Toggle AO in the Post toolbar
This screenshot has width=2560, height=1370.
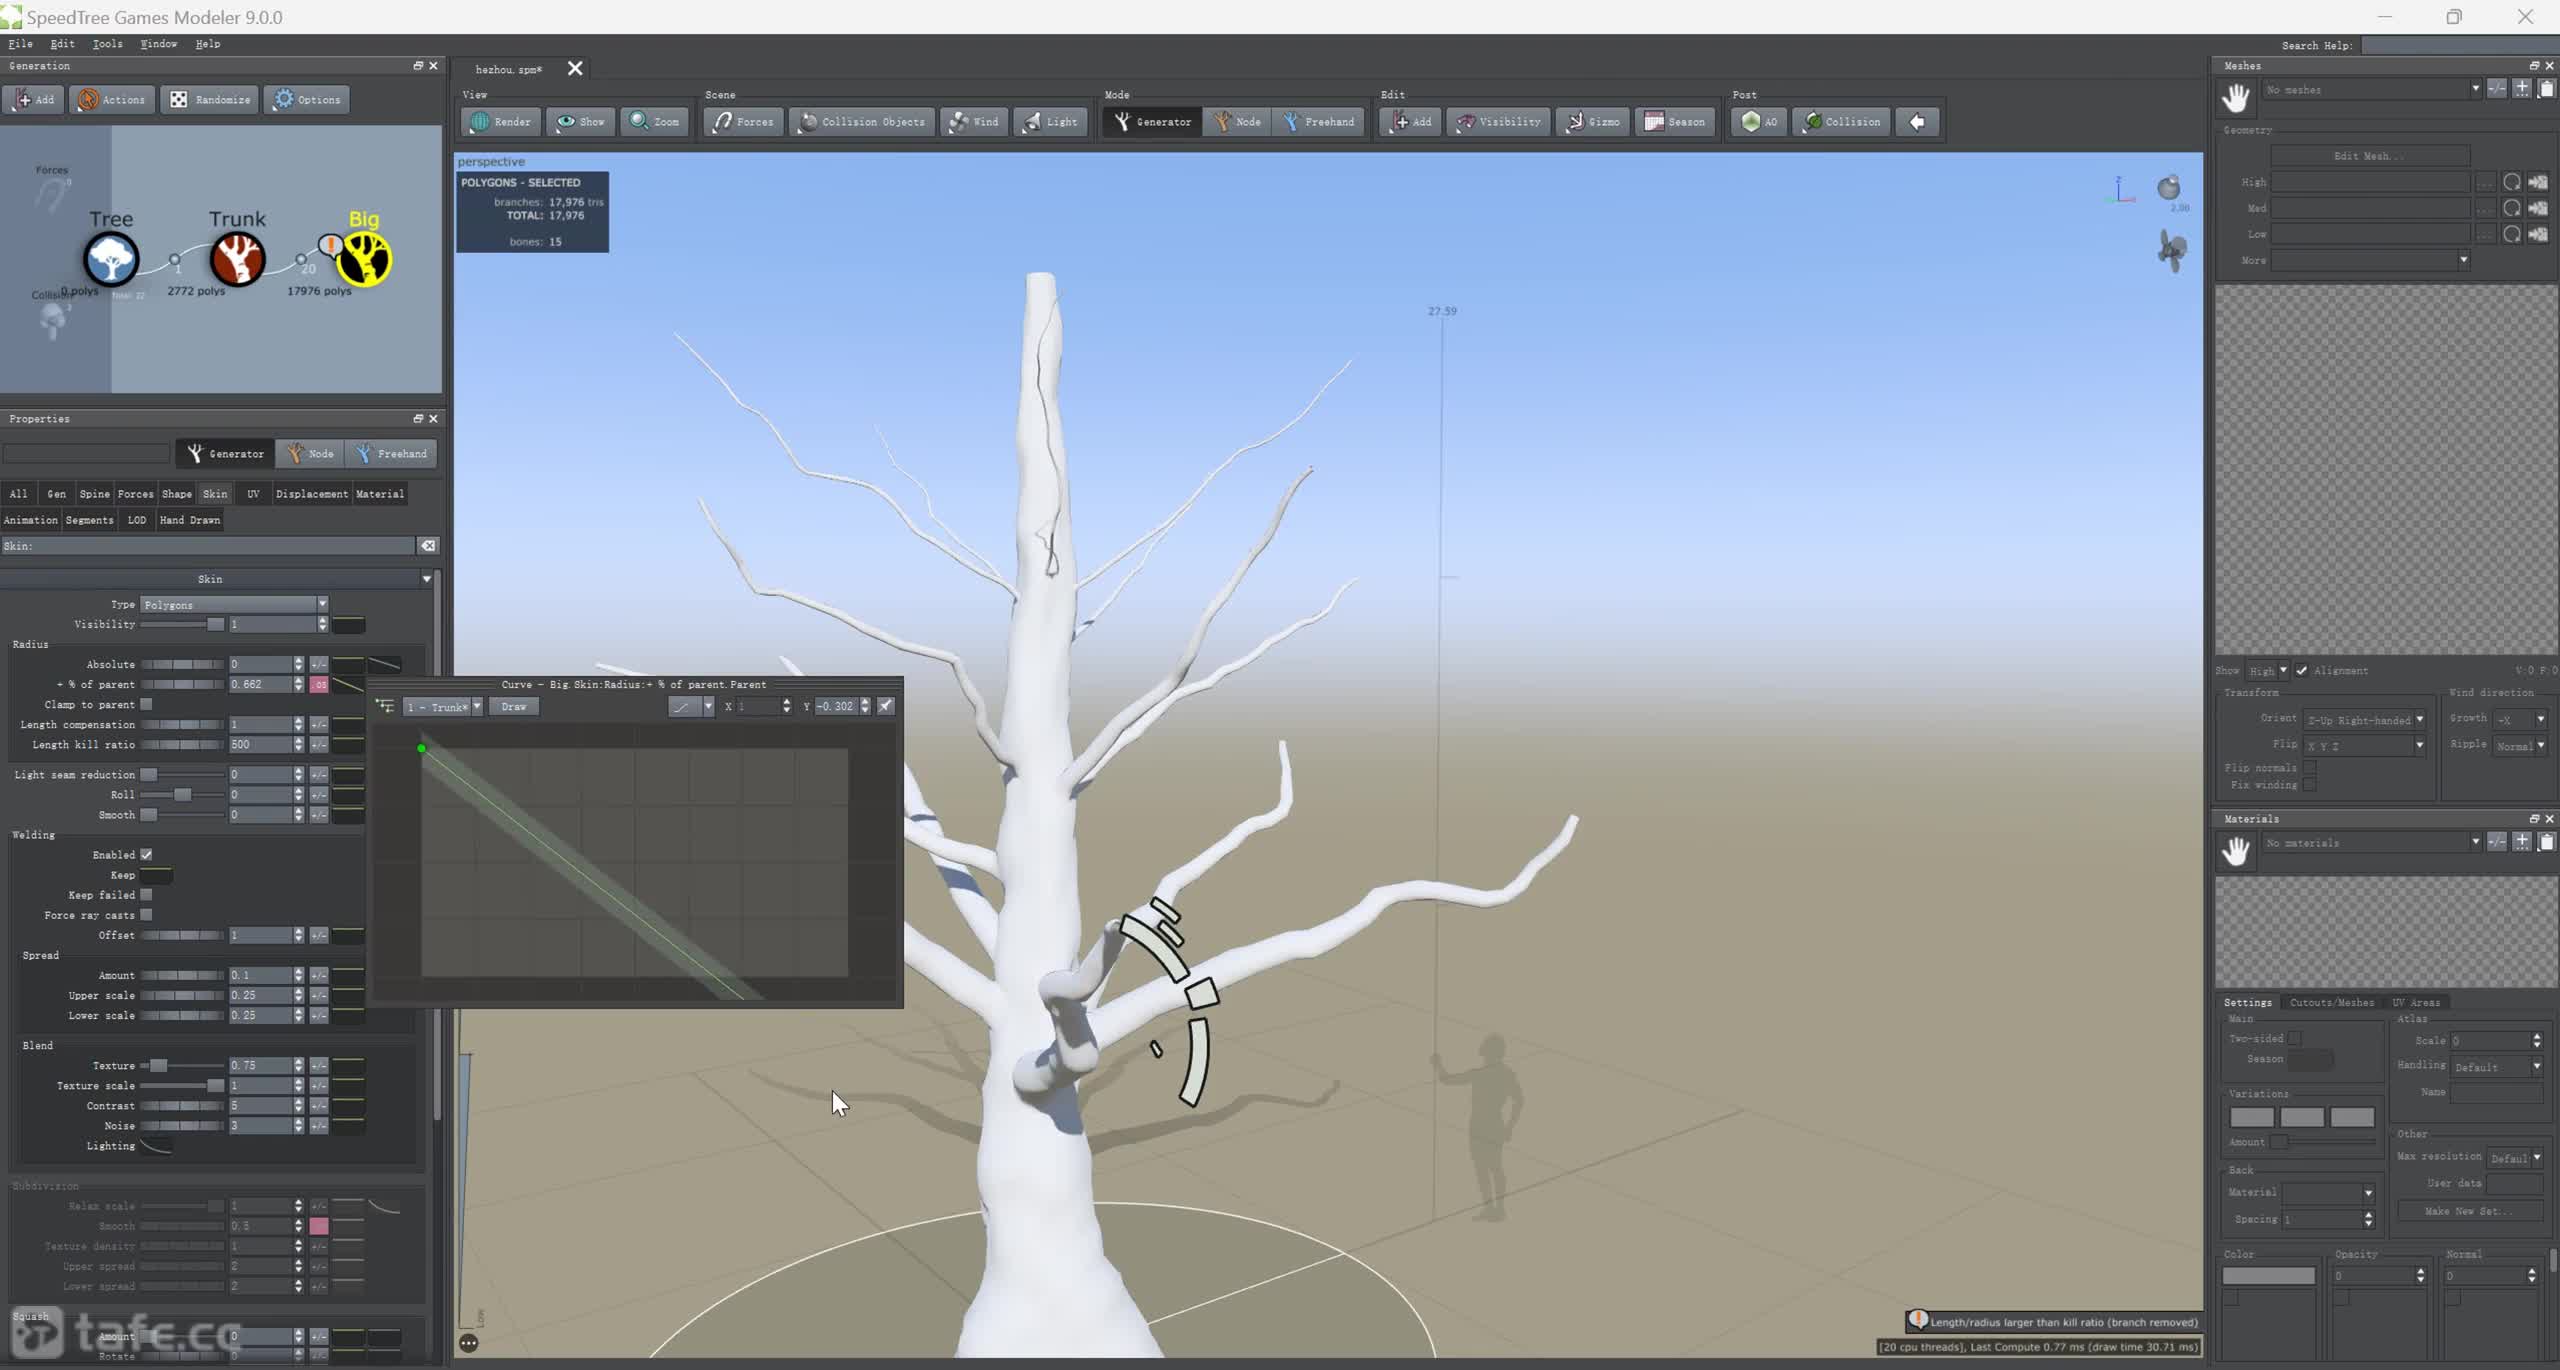[x=1759, y=122]
